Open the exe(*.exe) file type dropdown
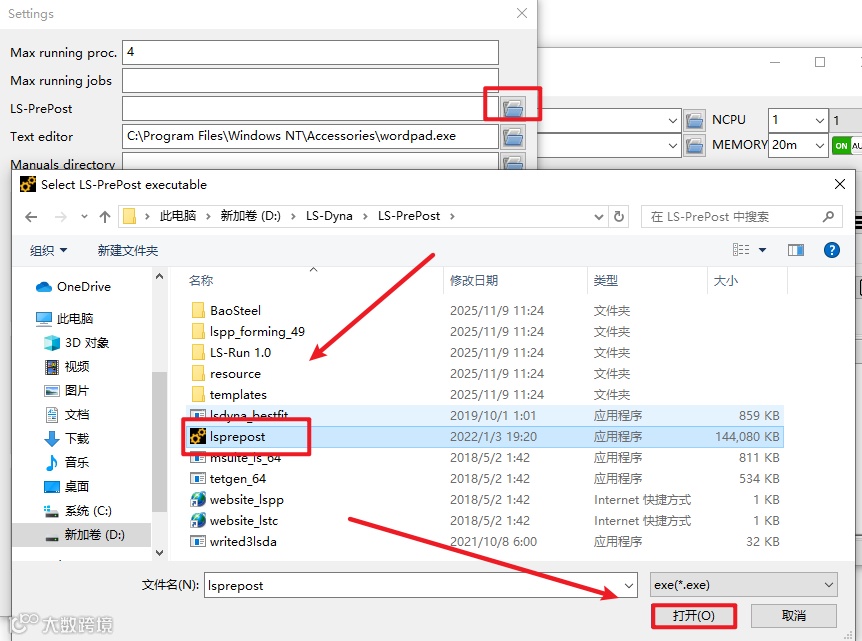The width and height of the screenshot is (862, 641). pos(743,585)
